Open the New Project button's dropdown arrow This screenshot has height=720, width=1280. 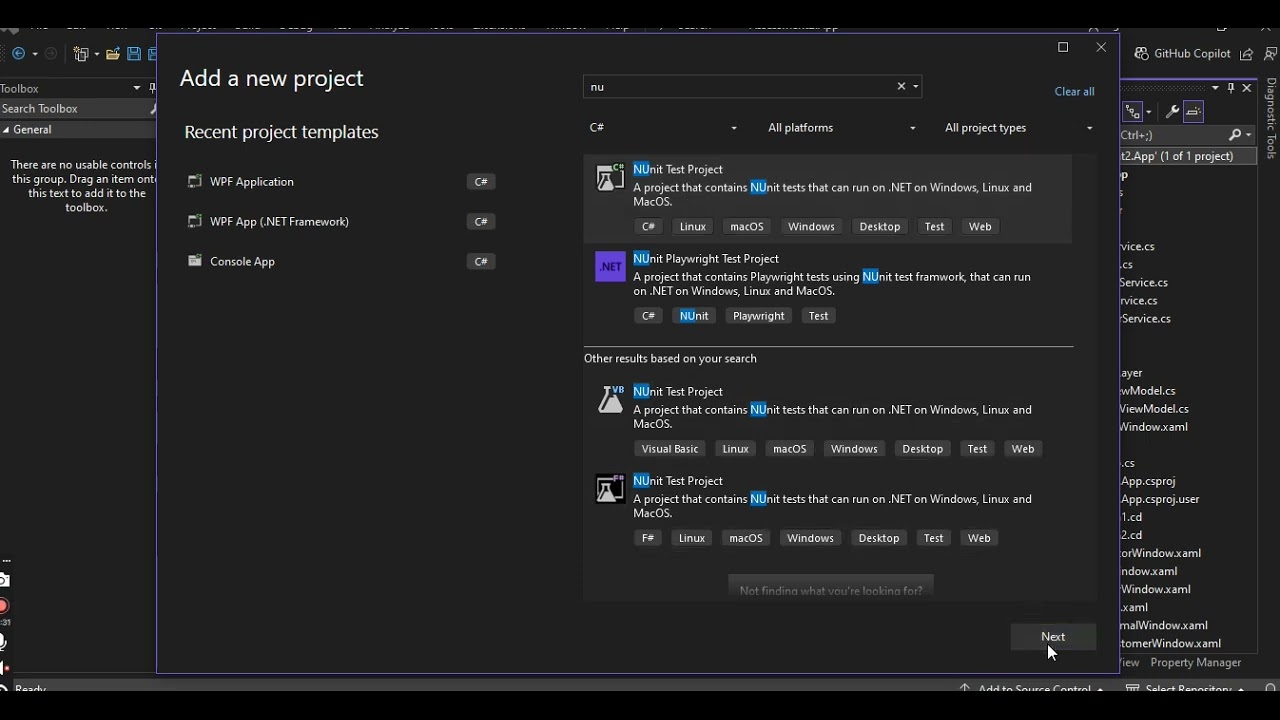[x=96, y=54]
